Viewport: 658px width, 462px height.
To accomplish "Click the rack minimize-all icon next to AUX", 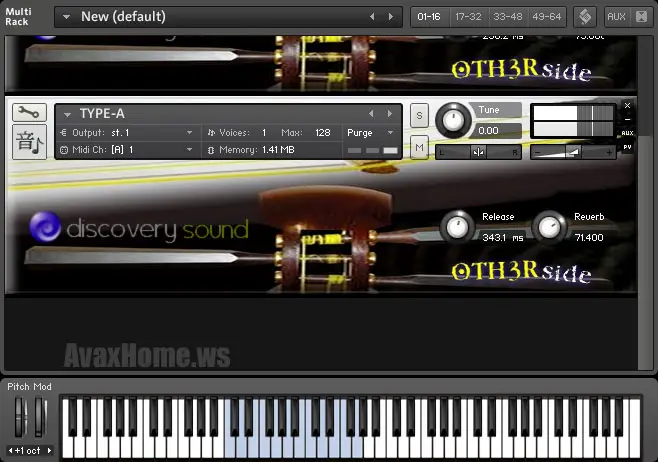I will point(642,17).
